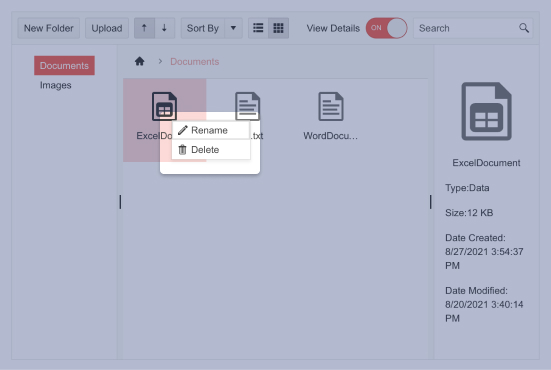This screenshot has height=370, width=551.
Task: Select Images folder in the tree
Action: pyautogui.click(x=56, y=85)
